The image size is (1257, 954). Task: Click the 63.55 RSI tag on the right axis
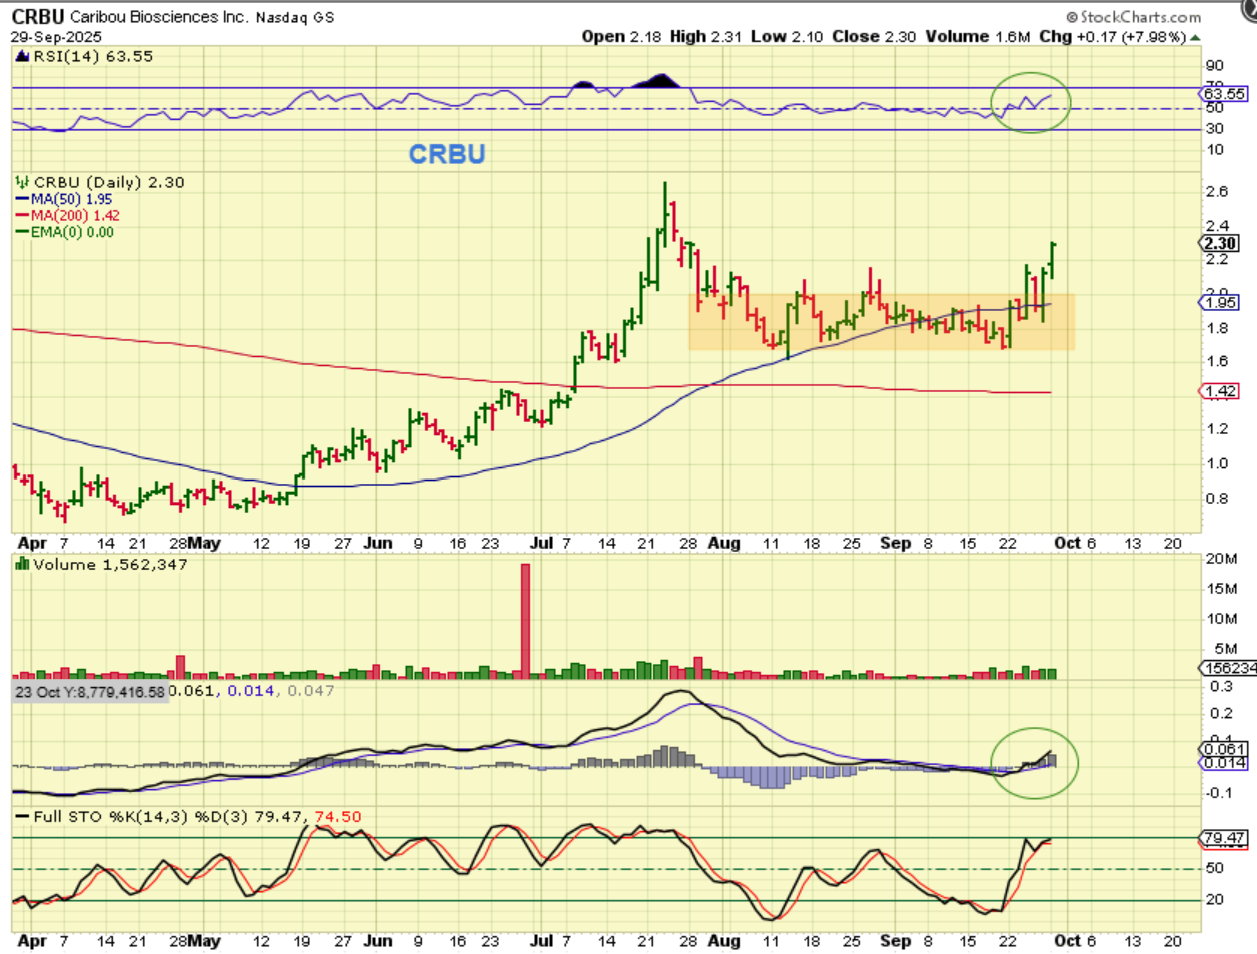coord(1225,93)
